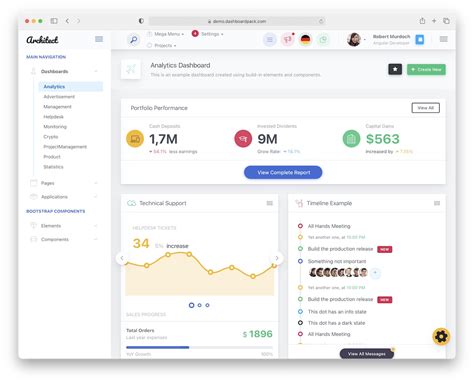Expand the Mega Menu dropdown
This screenshot has height=383, width=474.
click(166, 34)
